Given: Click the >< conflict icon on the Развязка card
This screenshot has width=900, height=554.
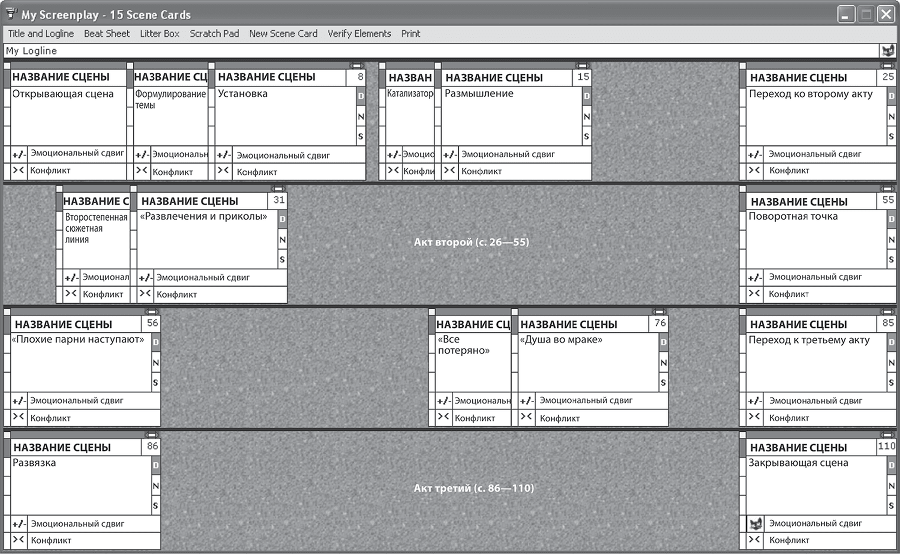Looking at the screenshot, I should pyautogui.click(x=18, y=540).
